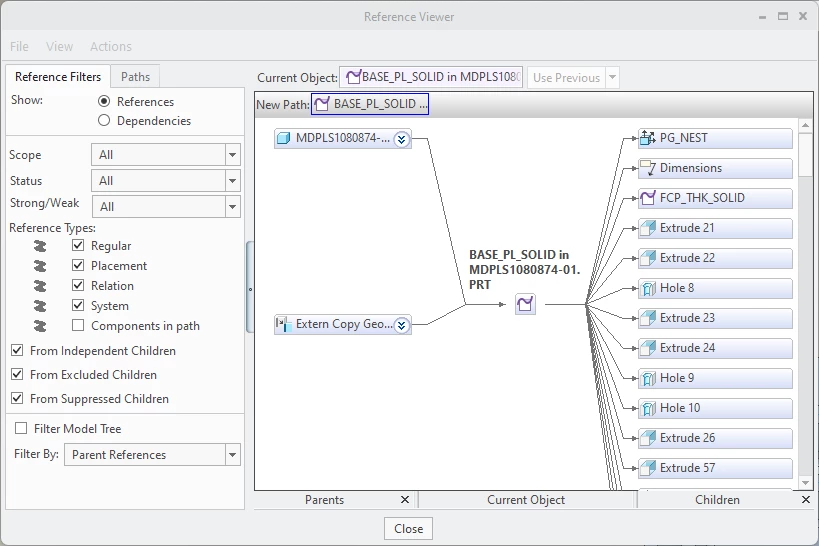
Task: Open the Actions menu
Action: click(111, 47)
